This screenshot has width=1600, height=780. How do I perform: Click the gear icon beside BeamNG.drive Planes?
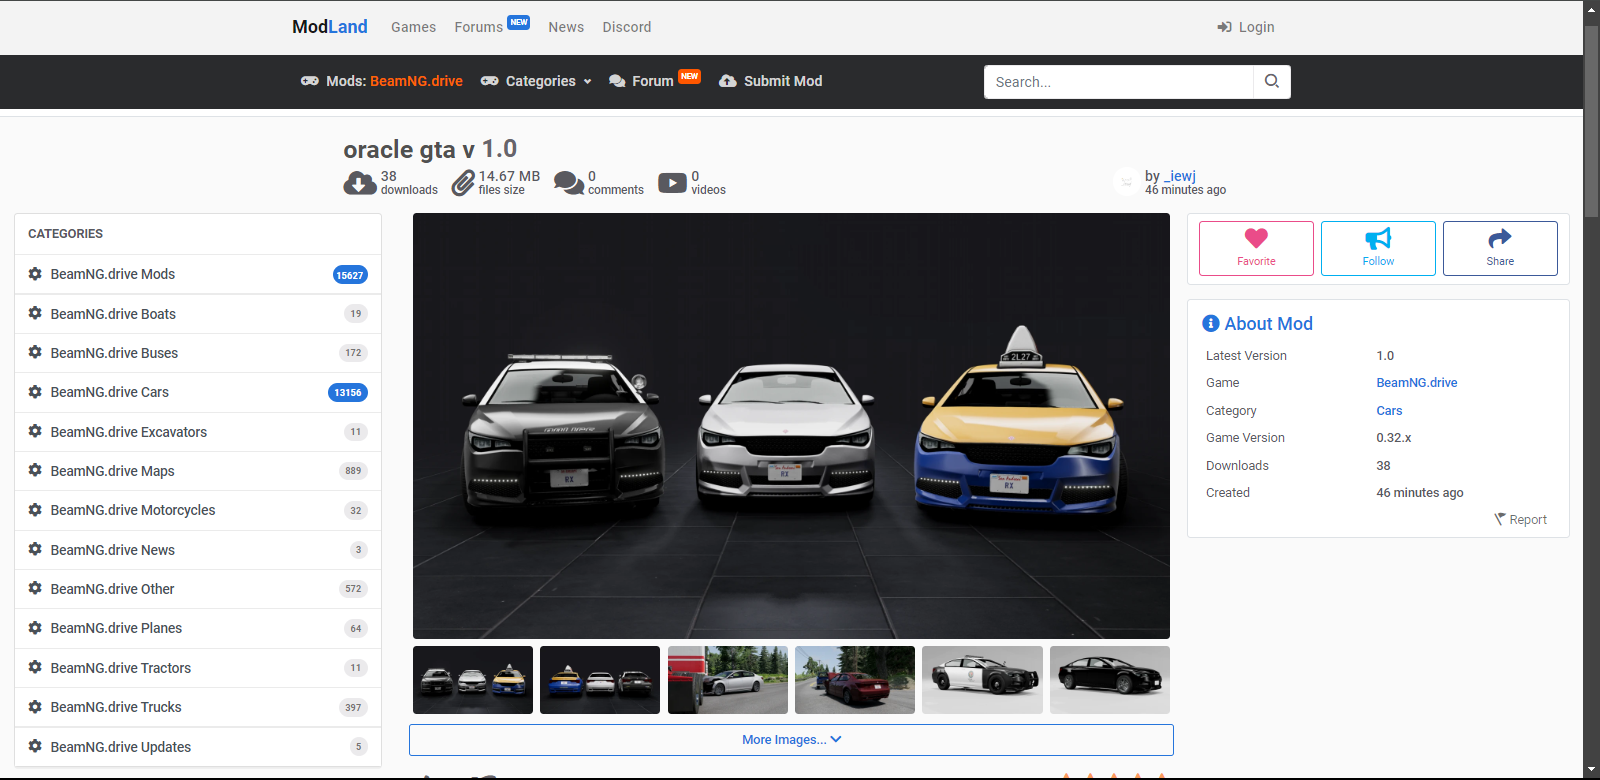[35, 628]
